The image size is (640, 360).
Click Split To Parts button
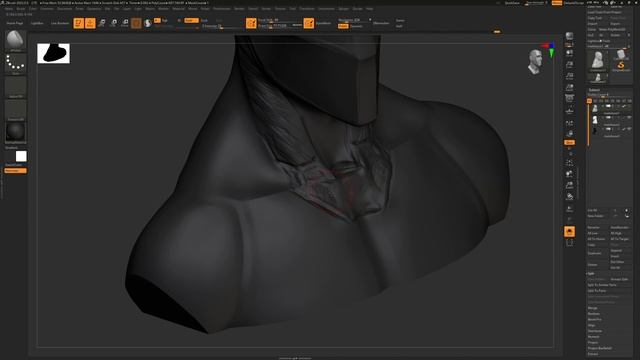[x=597, y=291]
